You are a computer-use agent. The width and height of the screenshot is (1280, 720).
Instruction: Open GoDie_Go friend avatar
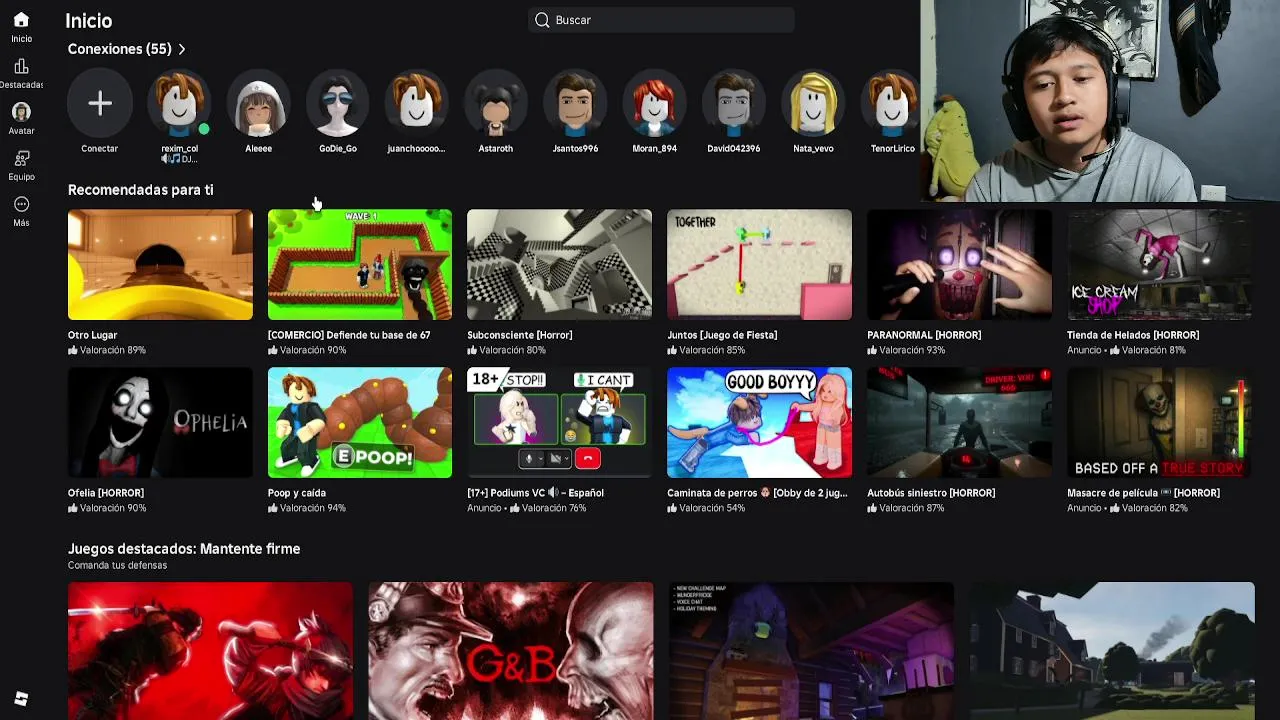point(338,104)
